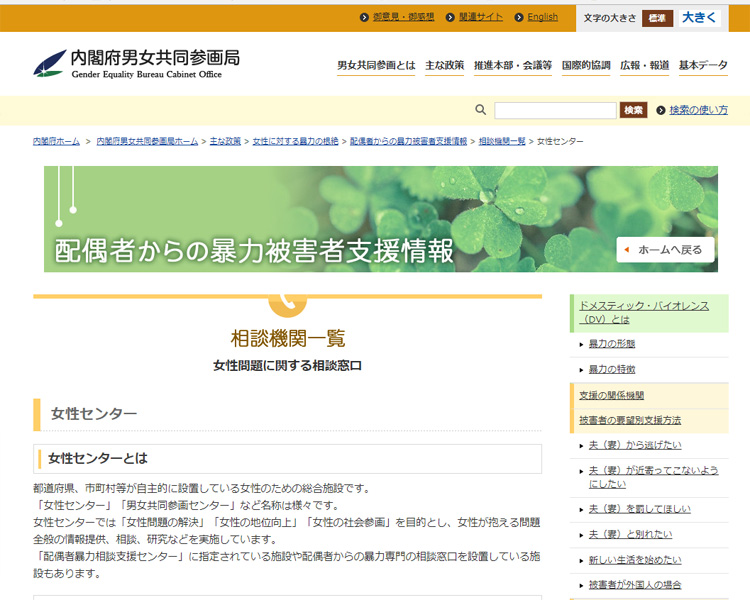Click the ホームへ戻る button on banner
Image resolution: width=750 pixels, height=600 pixels.
[x=665, y=250]
